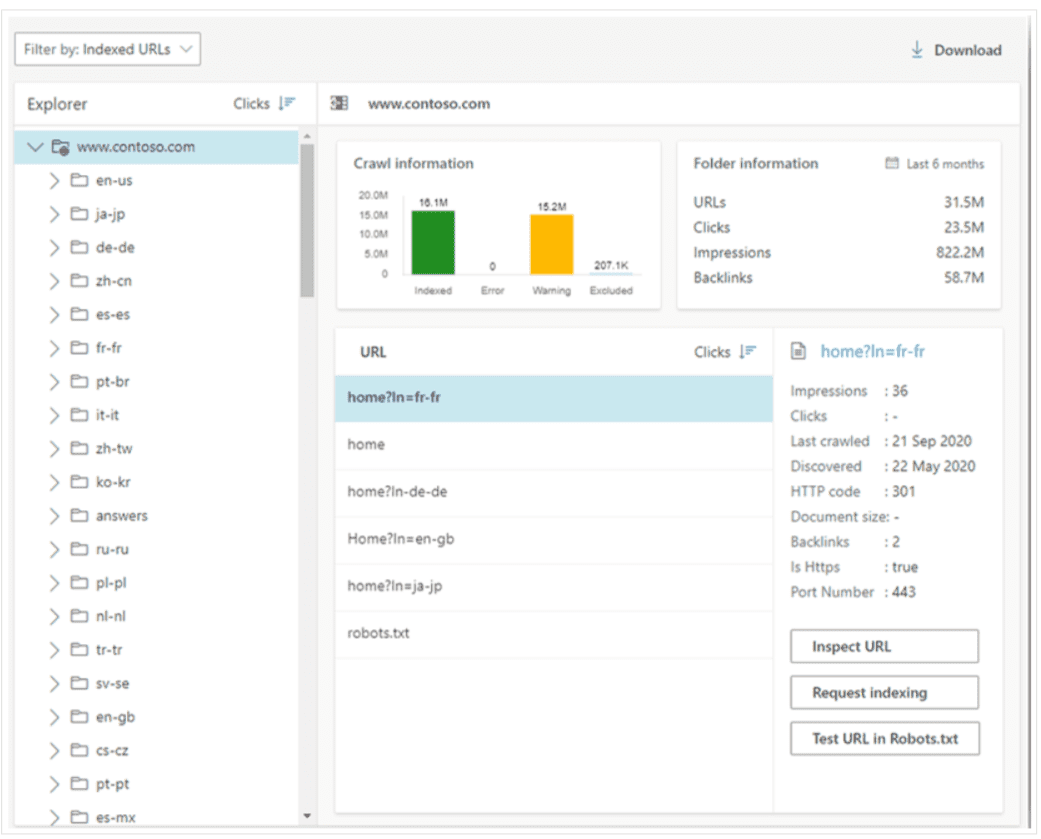The height and width of the screenshot is (839, 1041).
Task: Click the zh-tw folder icon
Action: point(80,449)
